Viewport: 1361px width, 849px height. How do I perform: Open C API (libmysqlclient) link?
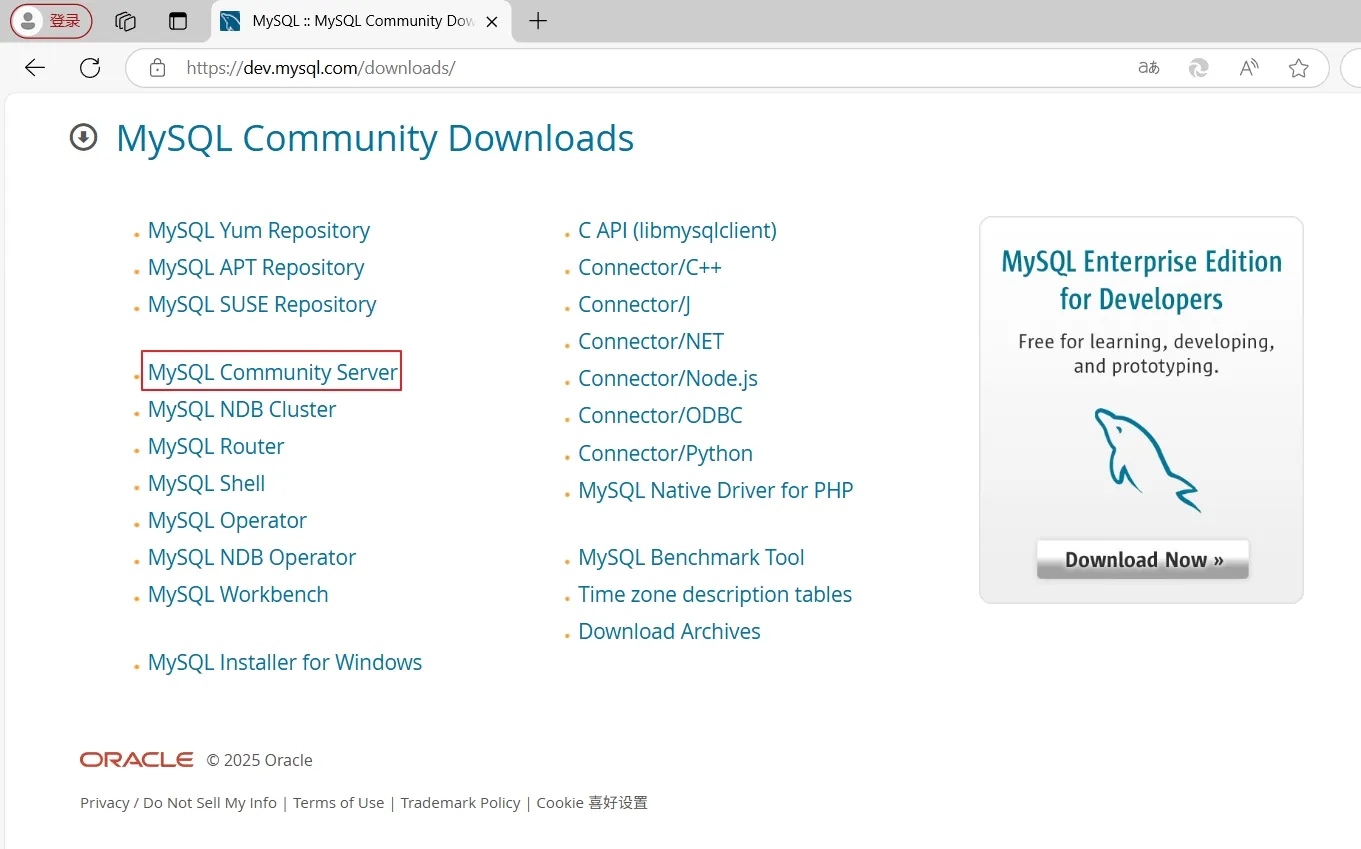click(677, 231)
